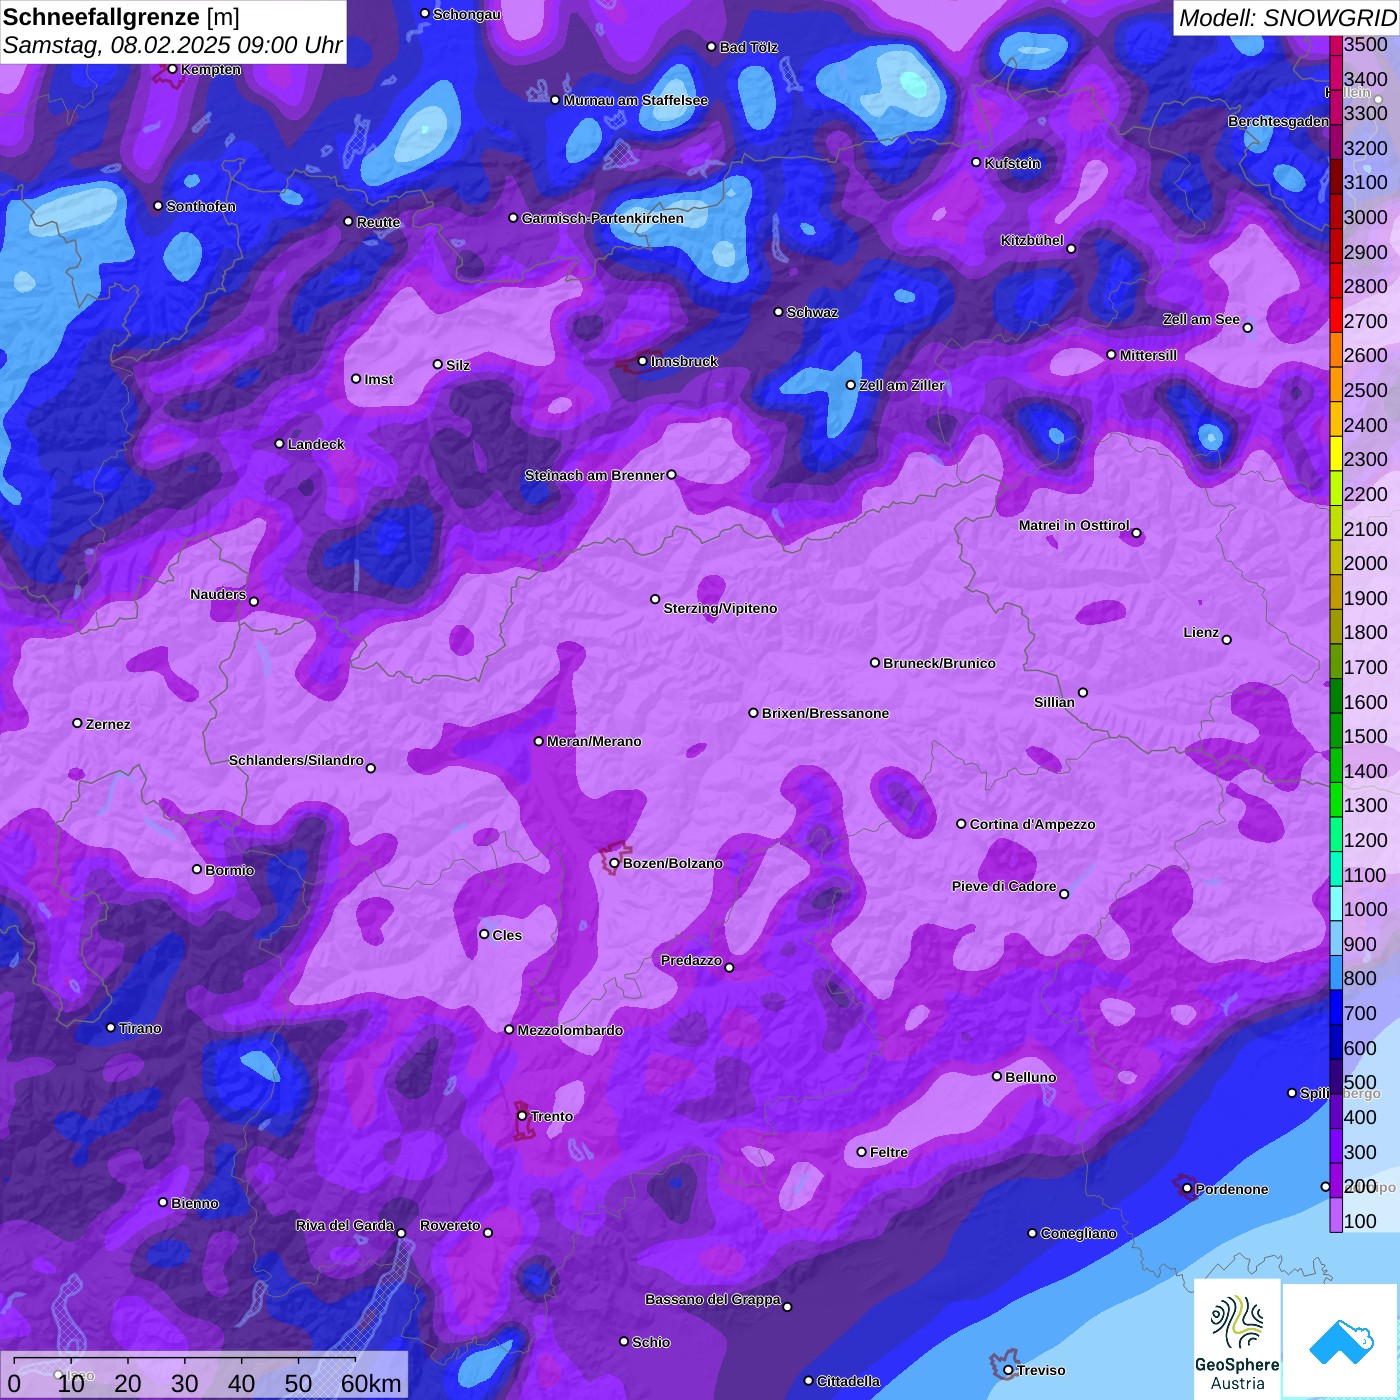Click the Steinach am Brenner label
Screen dimensions: 1400x1400
click(595, 475)
